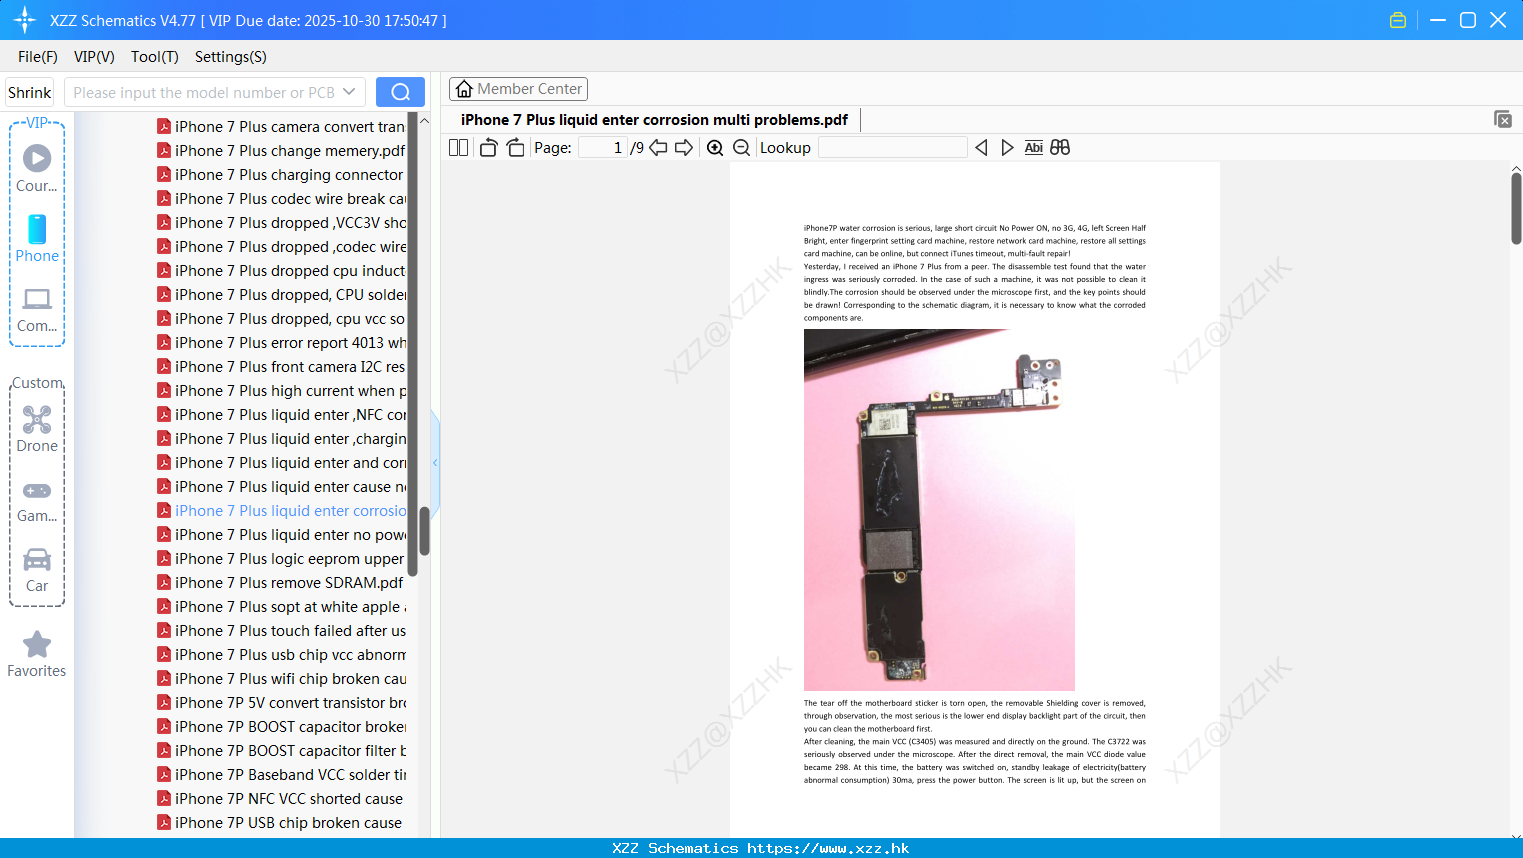1523x858 pixels.
Task: Open iPhone 7 Plus charging connector file
Action: point(281,174)
